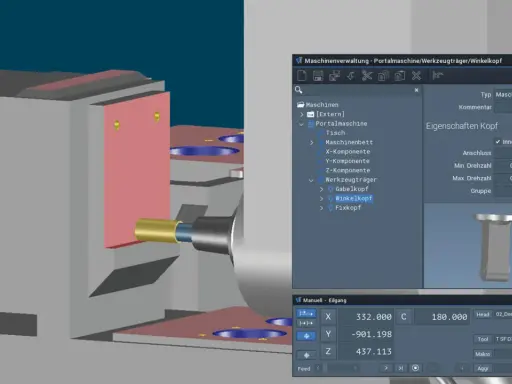This screenshot has width=512, height=384.
Task: Click the duplicate/insert component toolbar icon
Action: 334,76
